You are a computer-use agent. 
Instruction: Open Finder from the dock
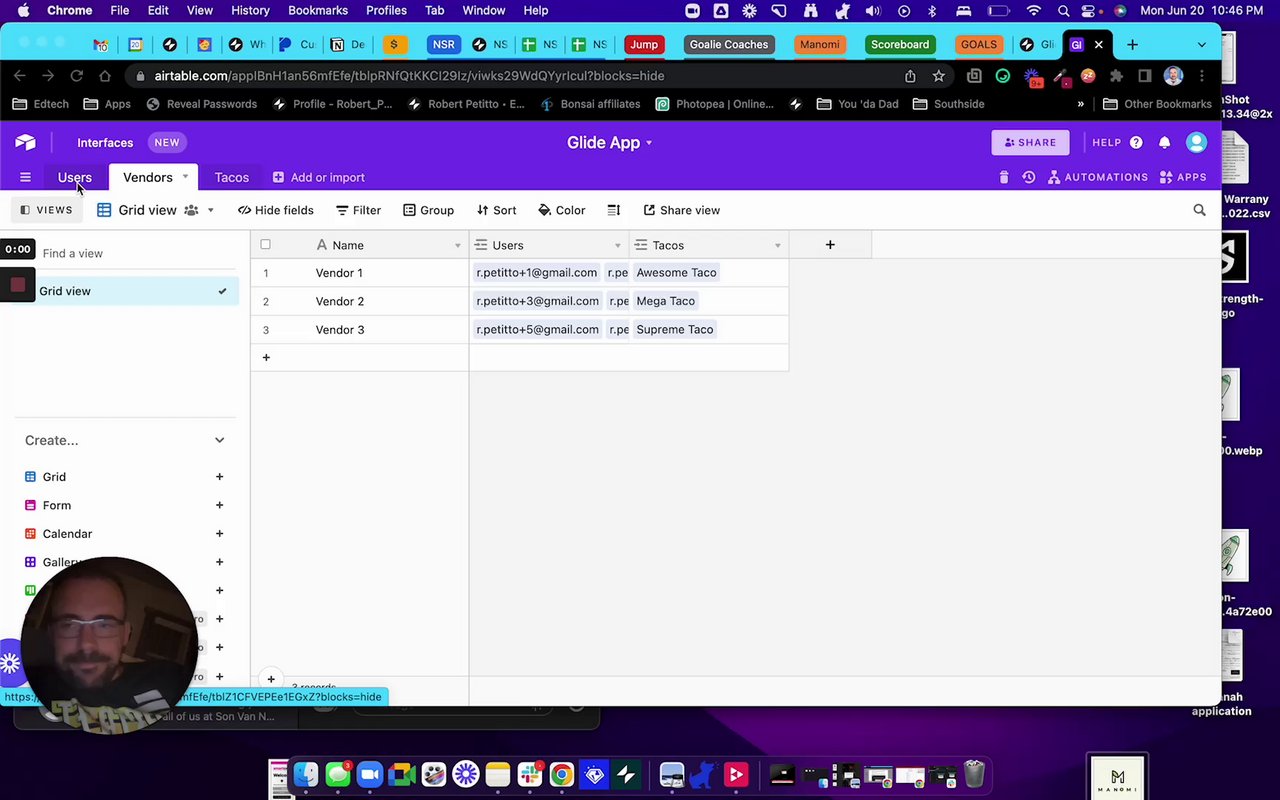pyautogui.click(x=306, y=774)
